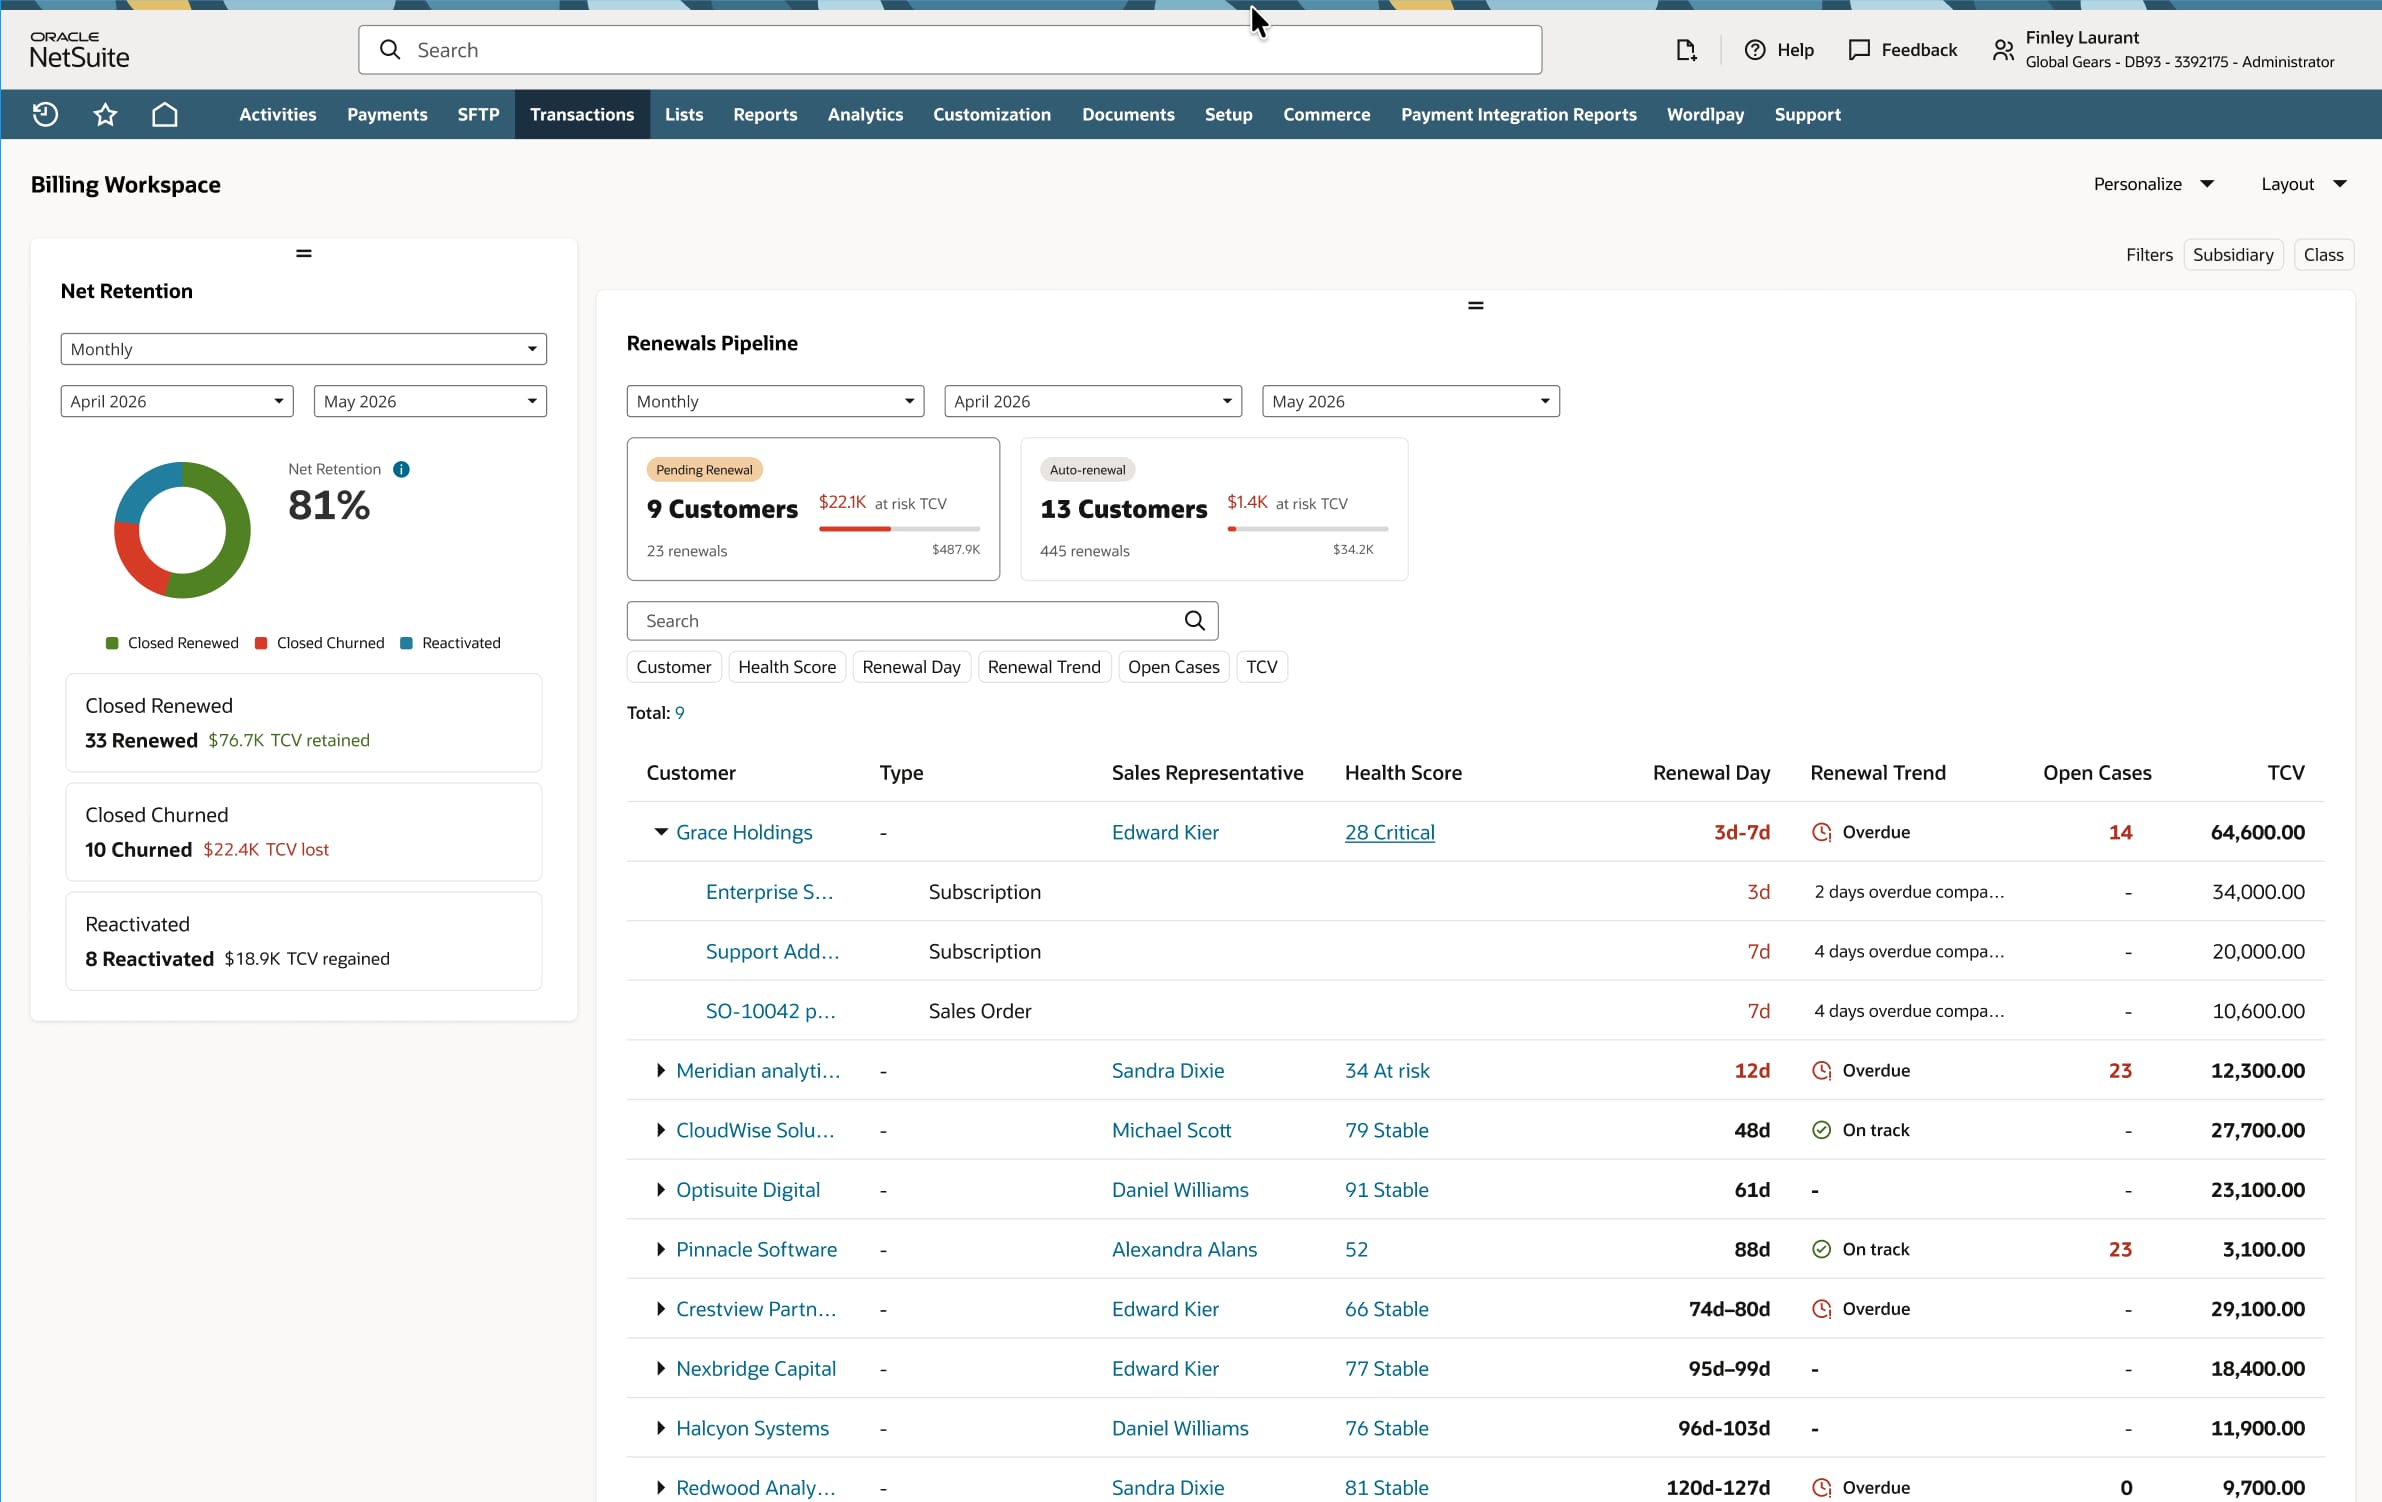The height and width of the screenshot is (1502, 2382).
Task: Click the global Search field
Action: coord(950,50)
